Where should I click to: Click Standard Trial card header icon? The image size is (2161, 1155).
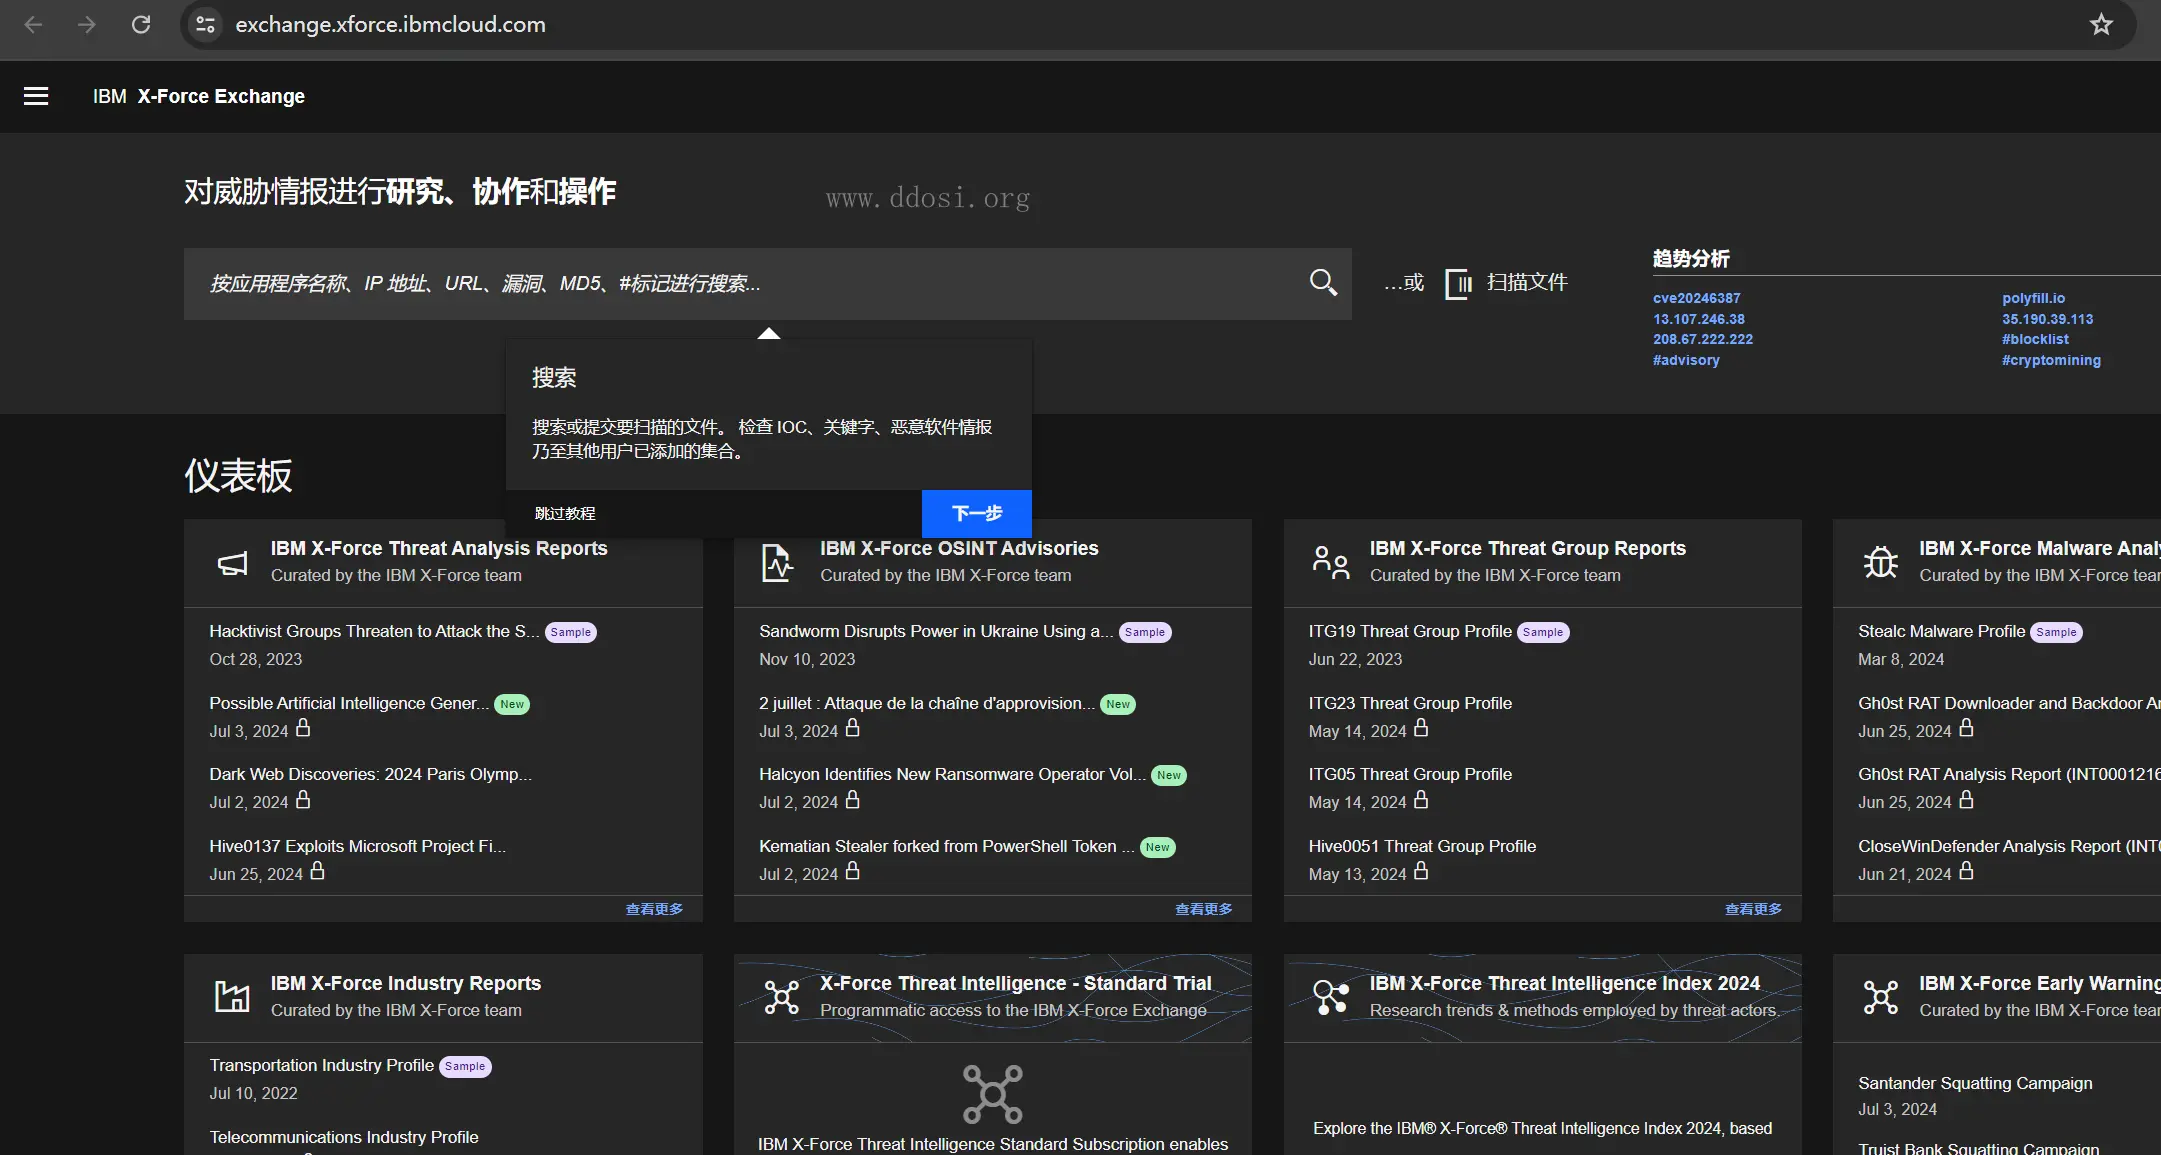point(781,997)
